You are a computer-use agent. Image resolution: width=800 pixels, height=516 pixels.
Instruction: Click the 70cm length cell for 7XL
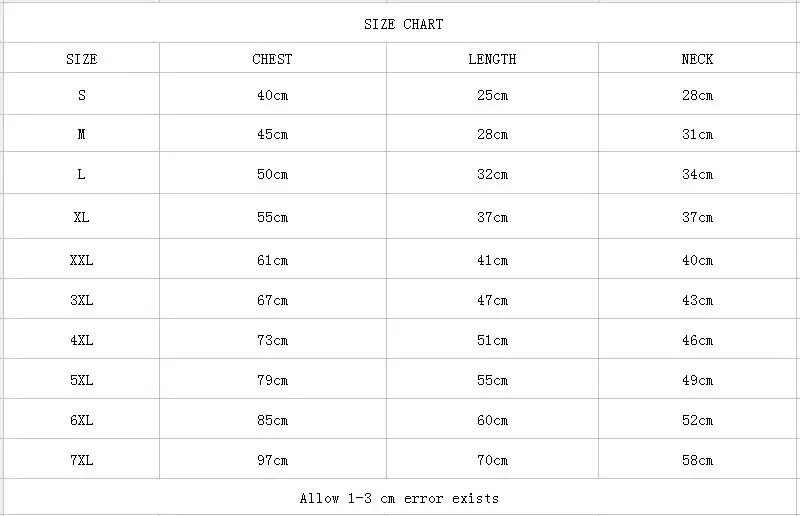pyautogui.click(x=492, y=459)
